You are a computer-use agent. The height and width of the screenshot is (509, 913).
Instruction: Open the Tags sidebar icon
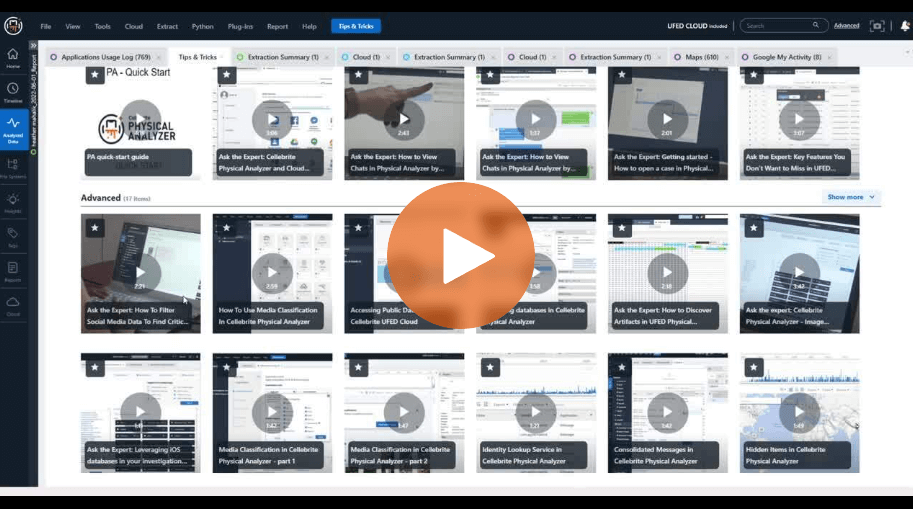[13, 237]
